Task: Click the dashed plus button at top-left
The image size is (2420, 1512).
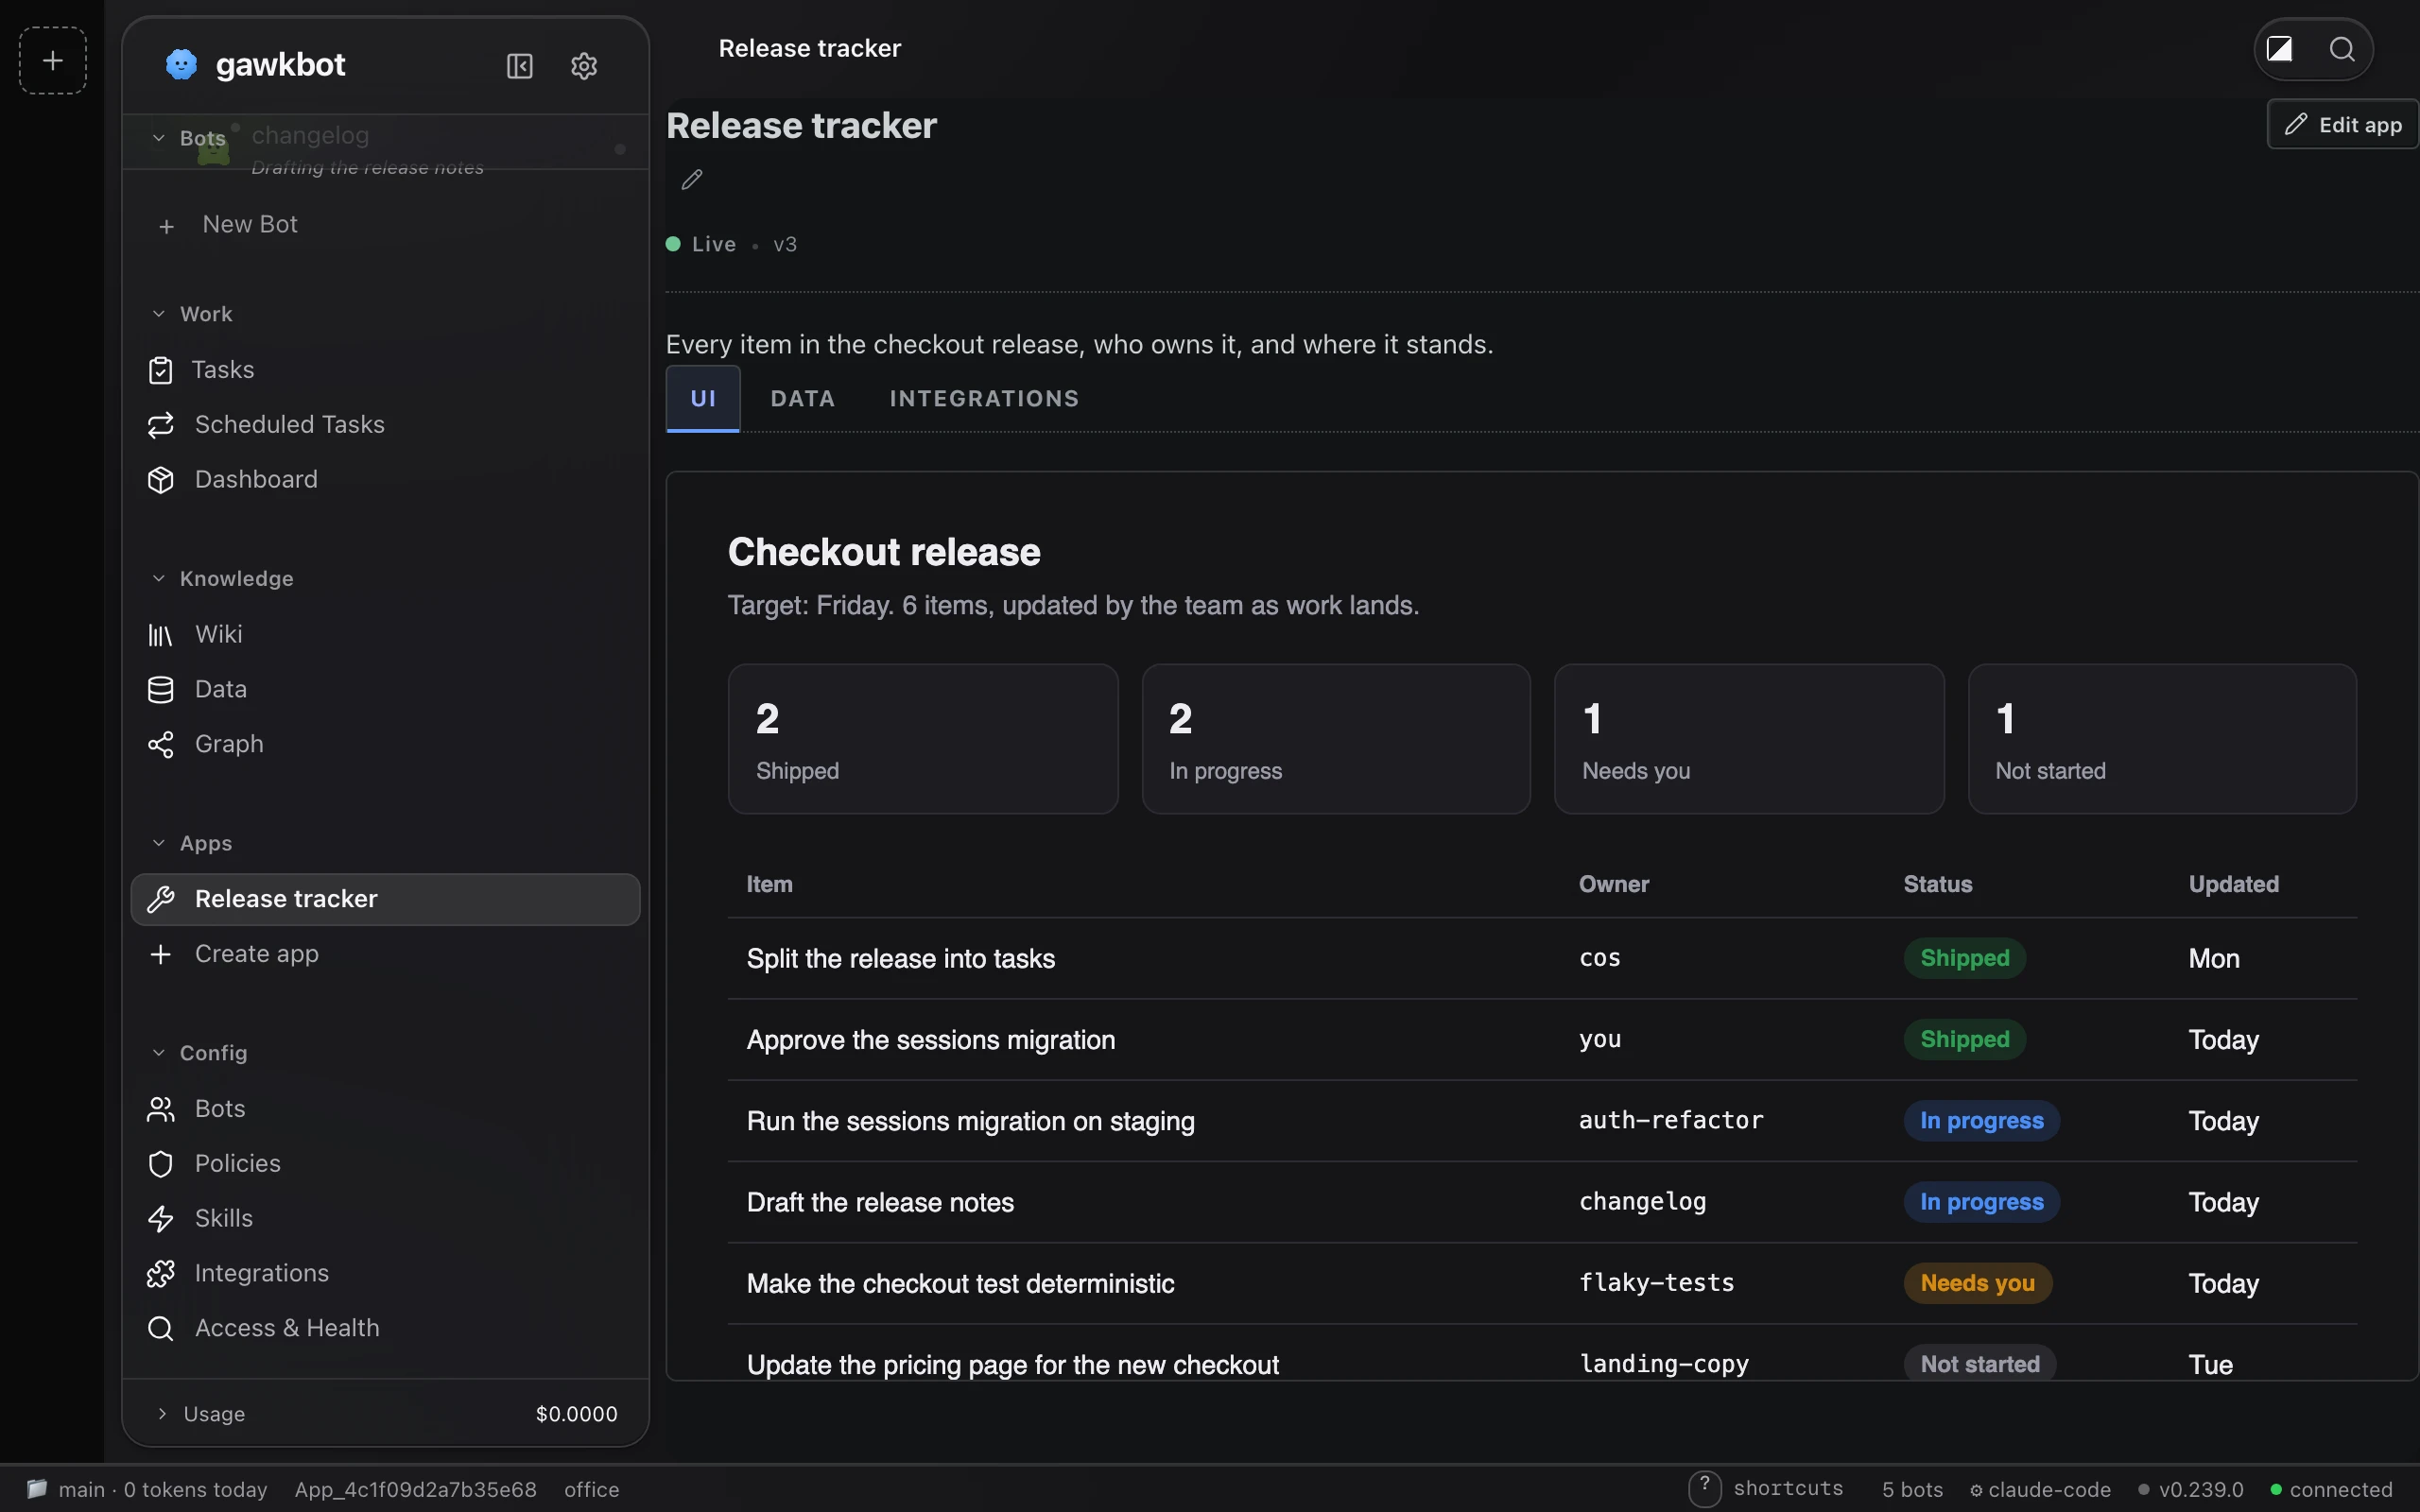Action: pyautogui.click(x=53, y=61)
